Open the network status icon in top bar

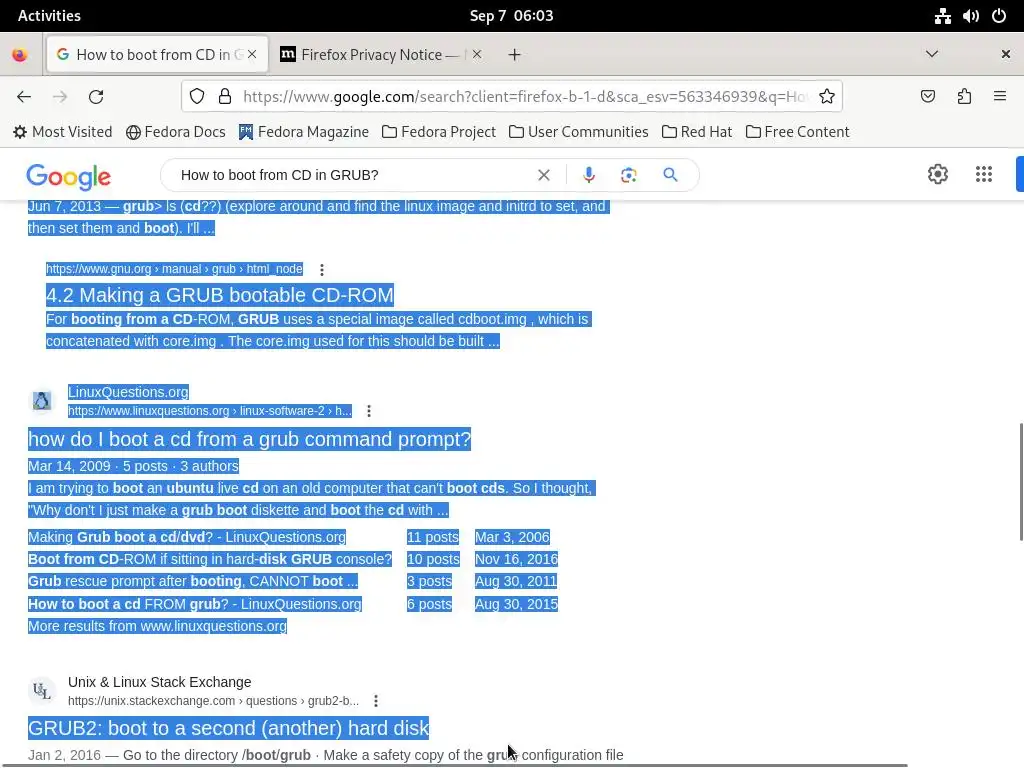[x=942, y=16]
